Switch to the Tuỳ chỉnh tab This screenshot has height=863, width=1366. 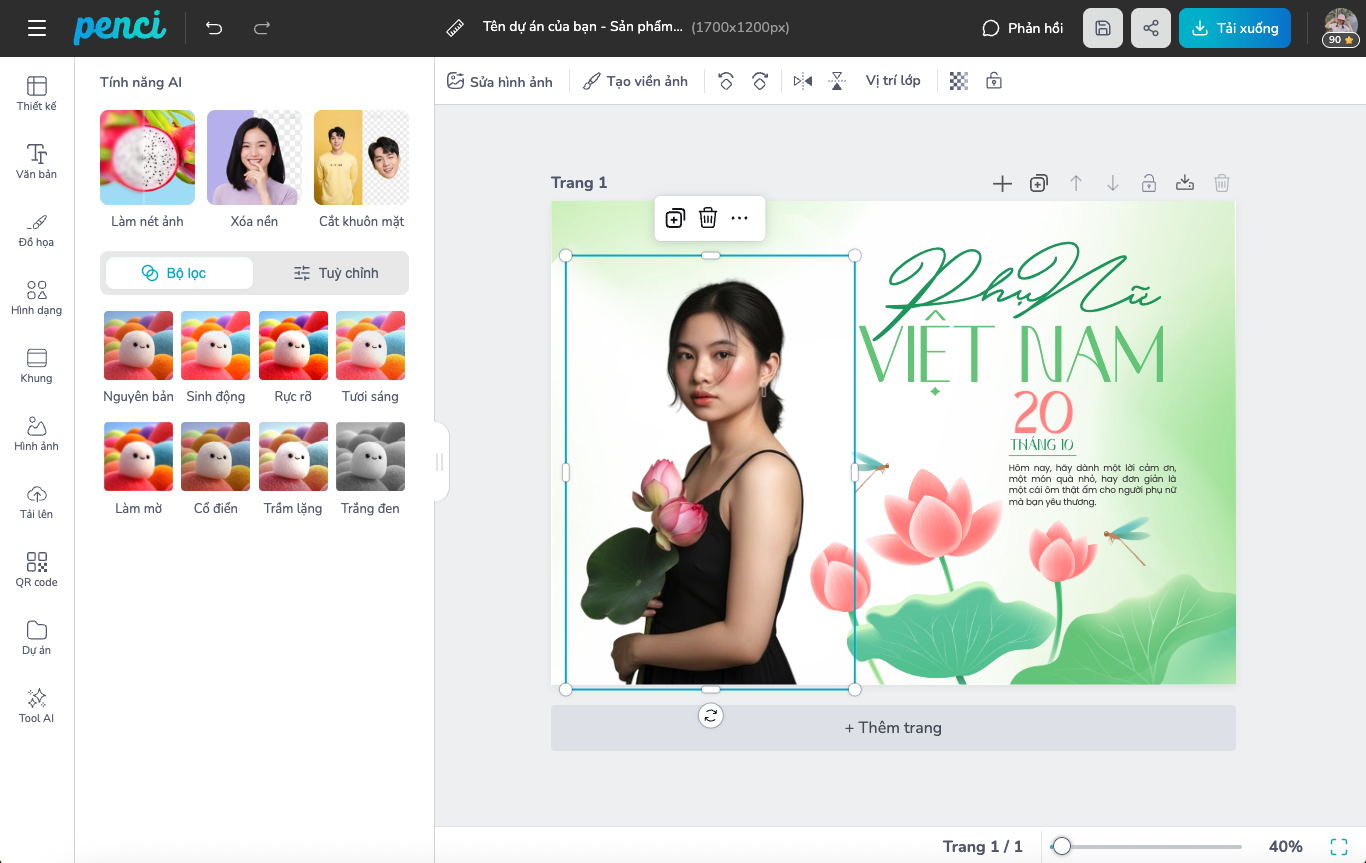point(335,273)
